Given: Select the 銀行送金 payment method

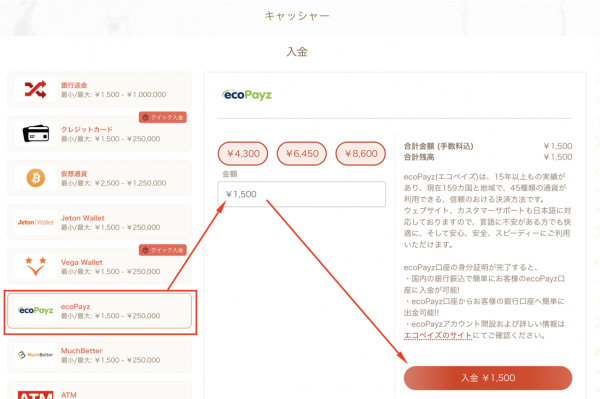Looking at the screenshot, I should [99, 90].
